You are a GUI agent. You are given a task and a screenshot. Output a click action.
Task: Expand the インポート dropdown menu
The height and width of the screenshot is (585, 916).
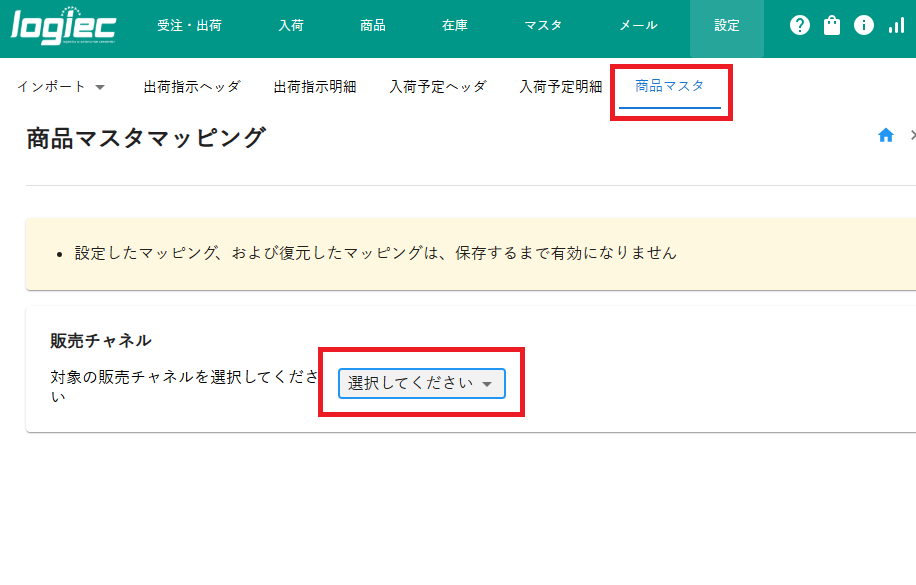coord(61,87)
